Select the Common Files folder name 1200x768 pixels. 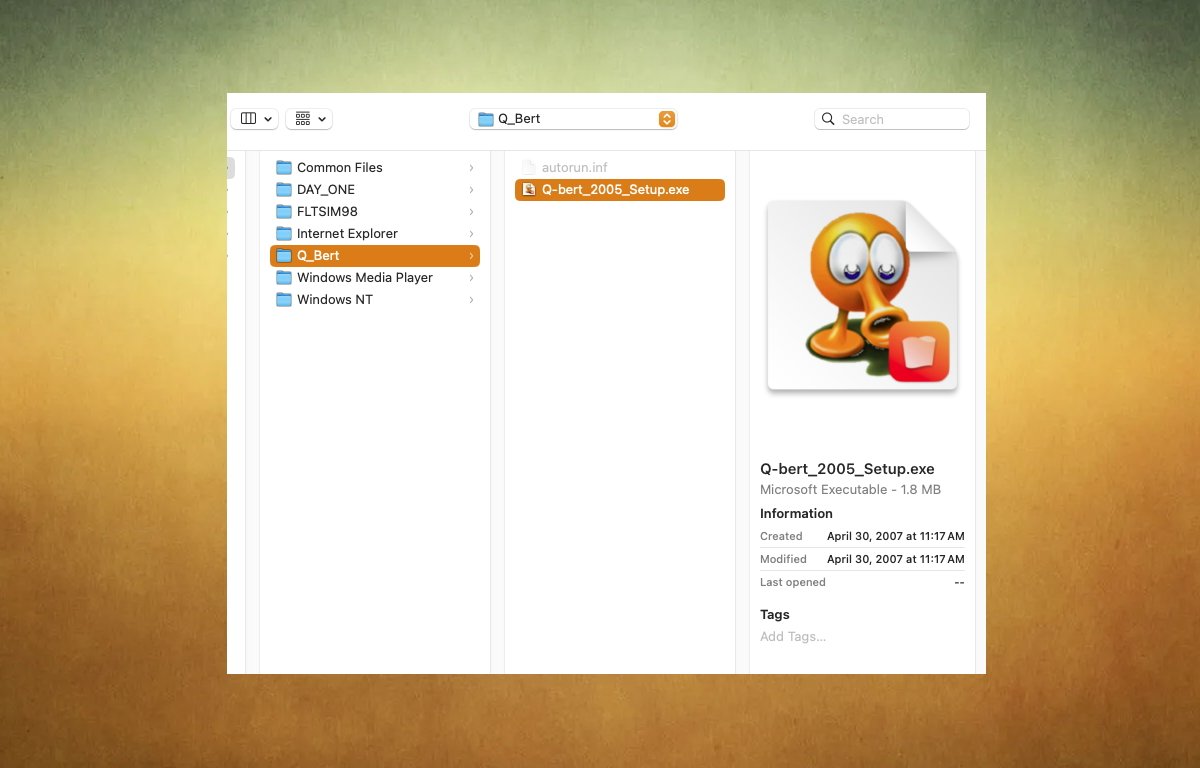[x=340, y=167]
